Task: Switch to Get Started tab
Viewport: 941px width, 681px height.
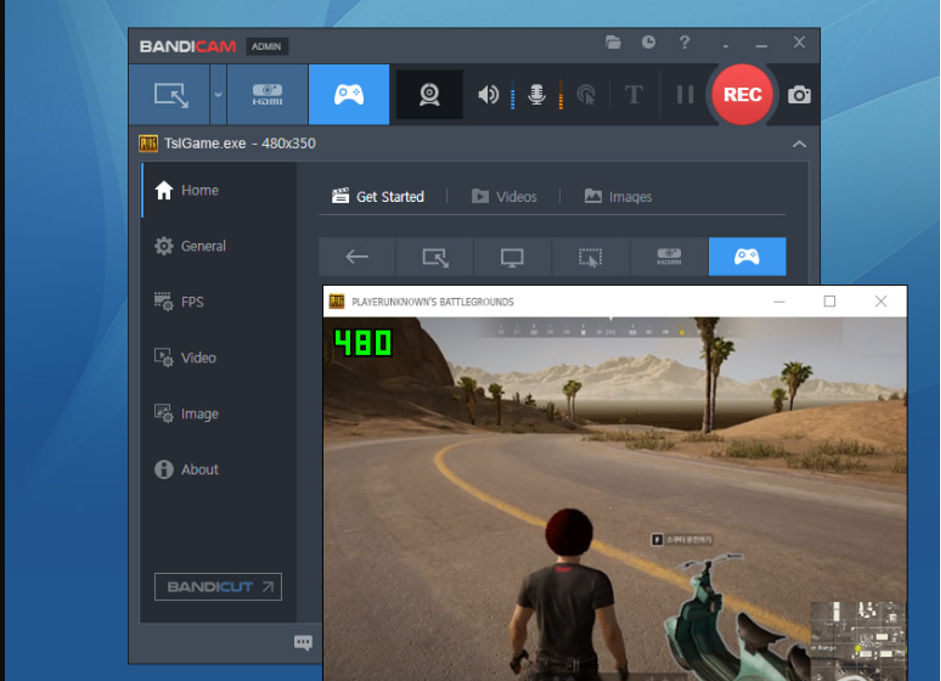Action: 378,196
